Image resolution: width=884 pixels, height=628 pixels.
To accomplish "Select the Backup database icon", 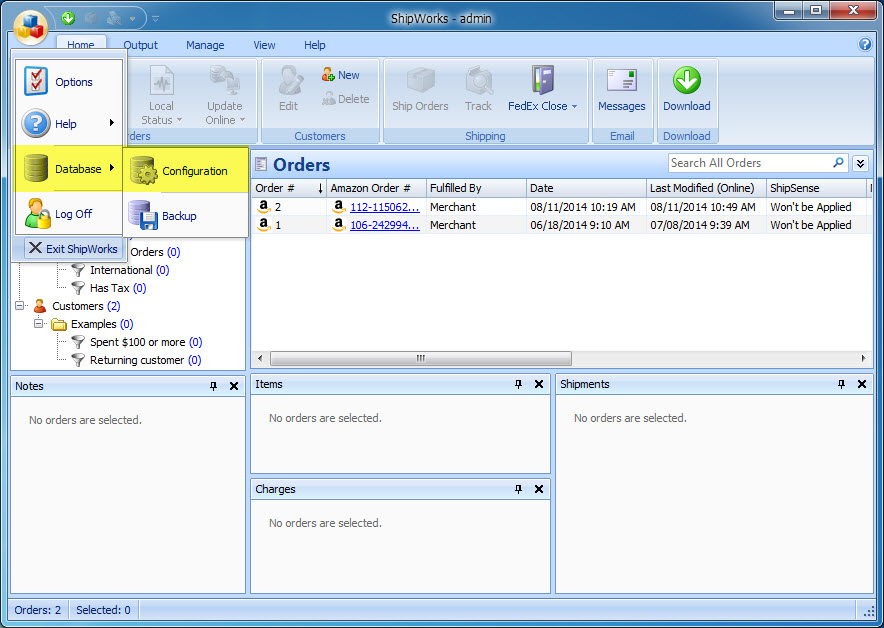I will coord(145,216).
